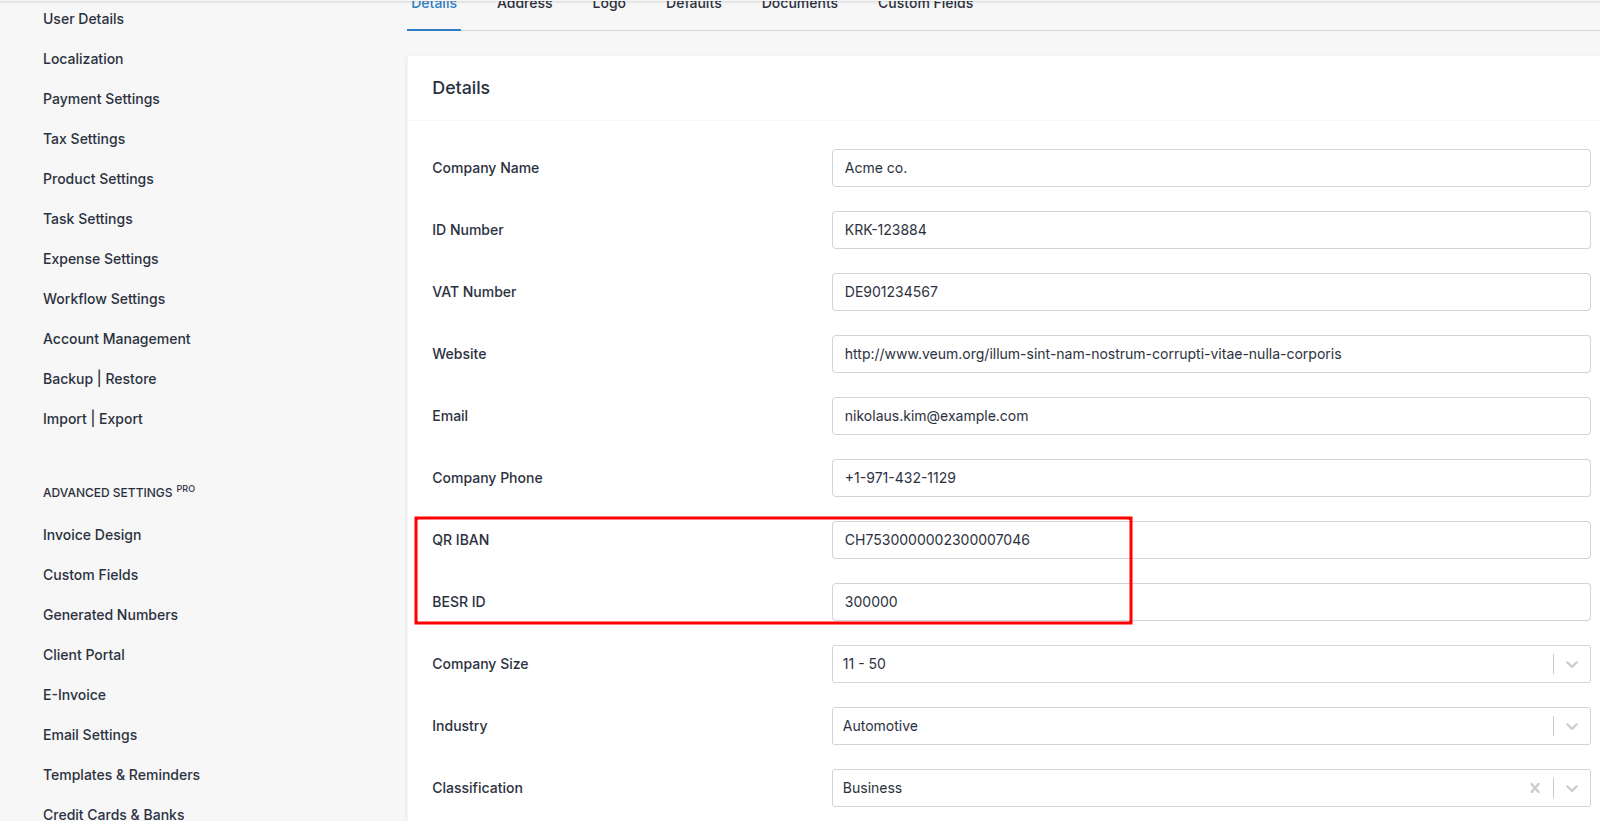
Task: Focus the VAT Number text field
Action: tap(1210, 292)
